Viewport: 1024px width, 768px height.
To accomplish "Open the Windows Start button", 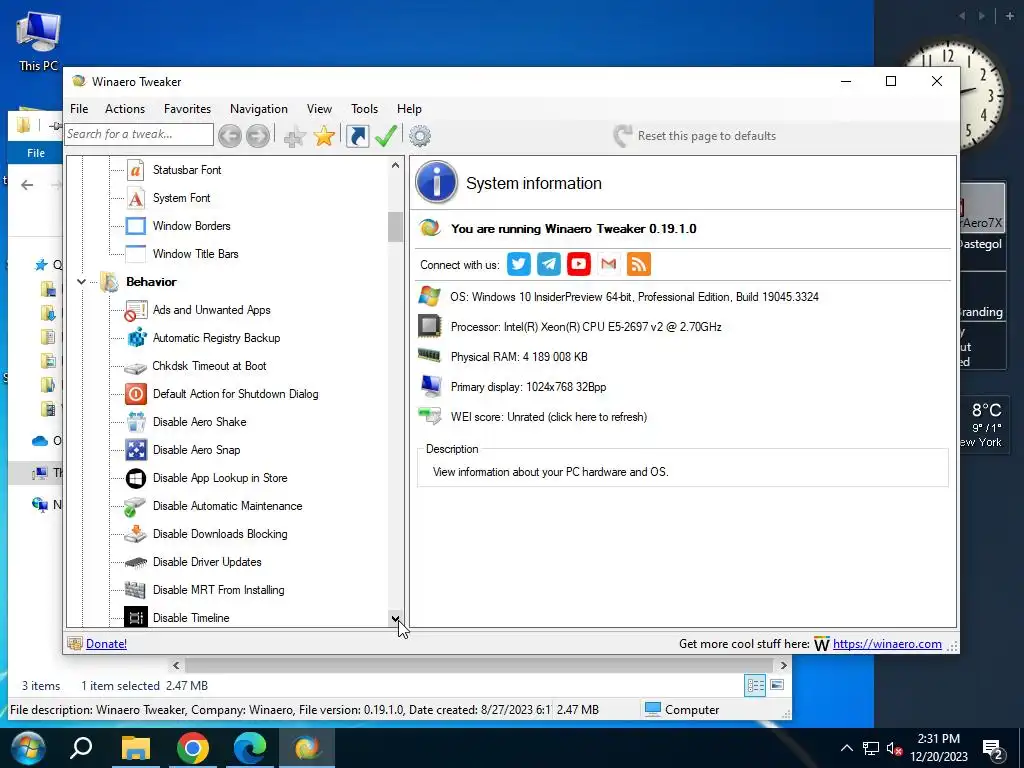I will point(27,748).
